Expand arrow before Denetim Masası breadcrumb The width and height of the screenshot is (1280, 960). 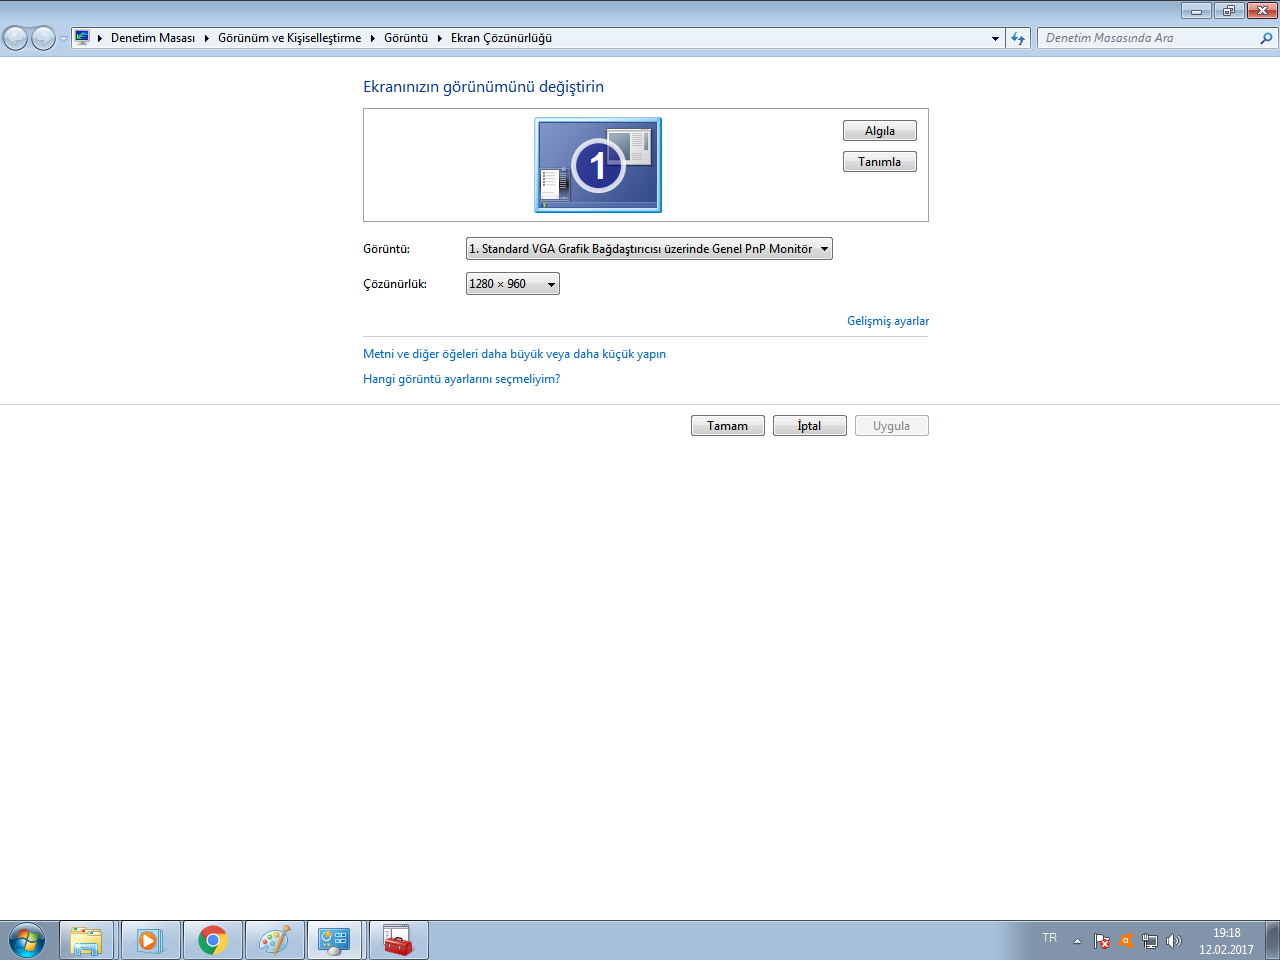click(100, 38)
